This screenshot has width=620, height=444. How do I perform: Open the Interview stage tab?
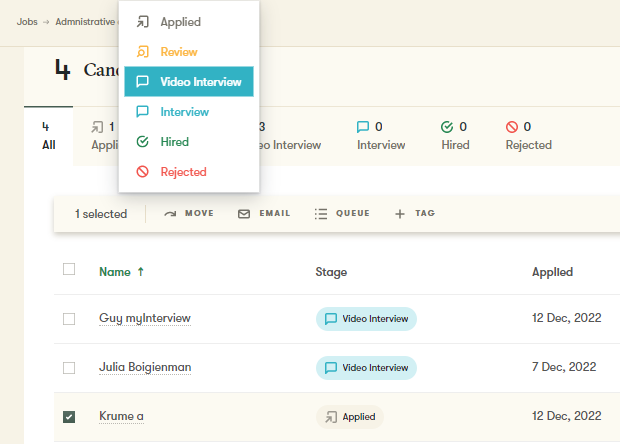(x=381, y=136)
